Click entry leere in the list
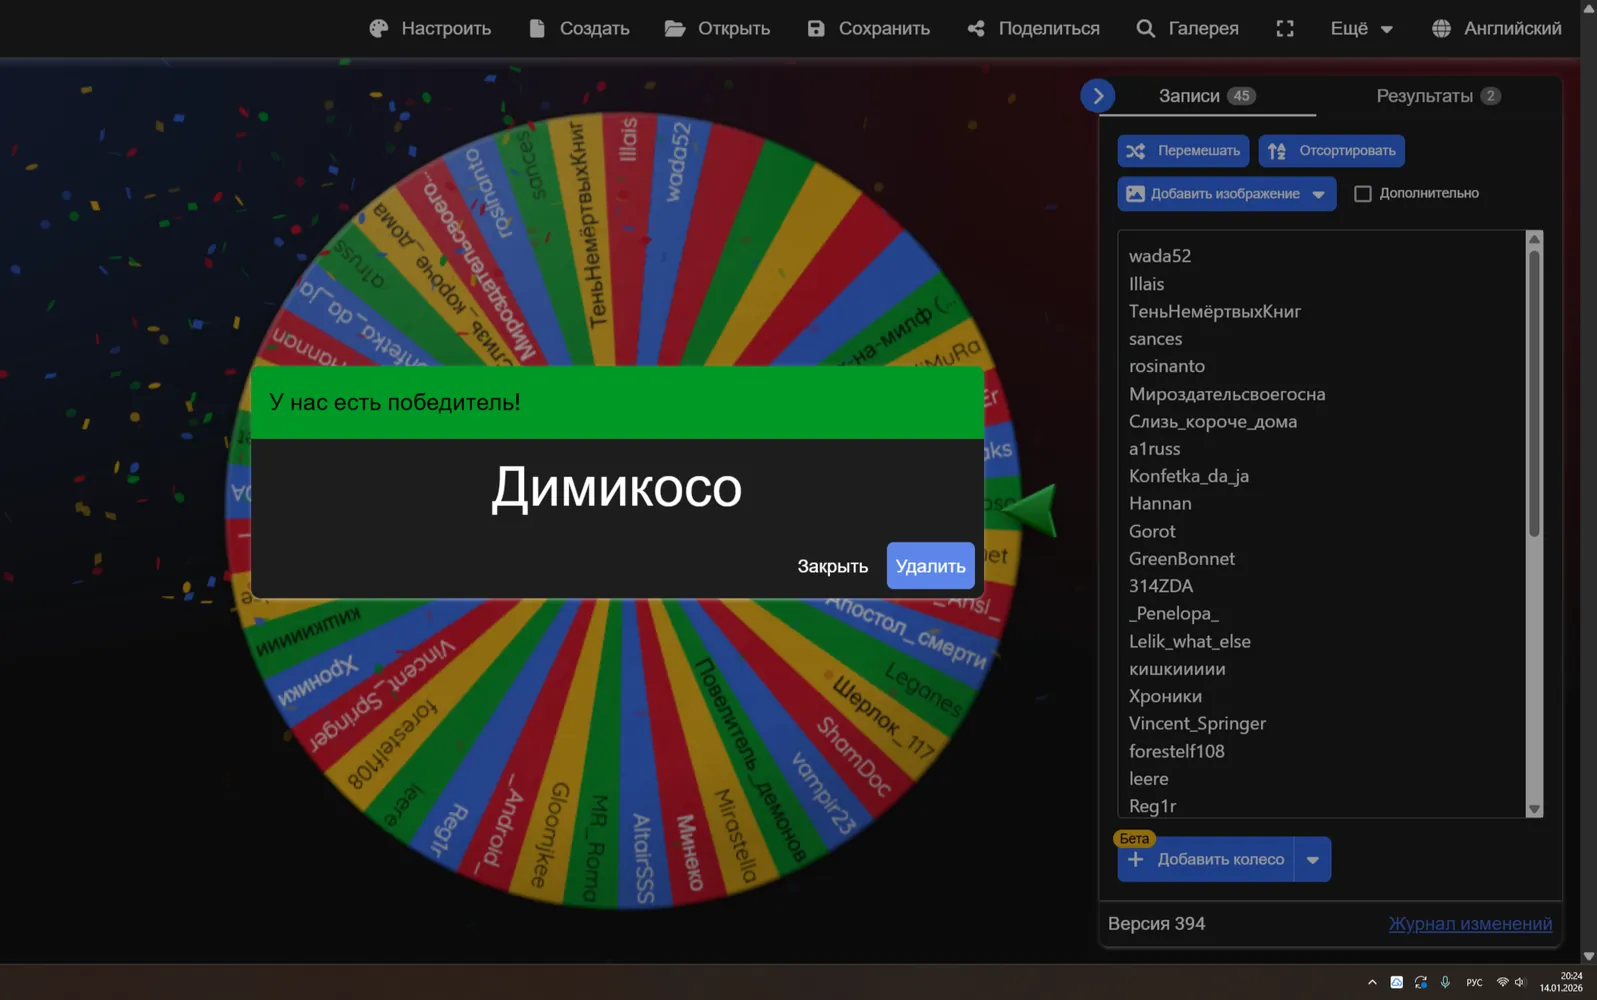The width and height of the screenshot is (1597, 1000). 1148,778
